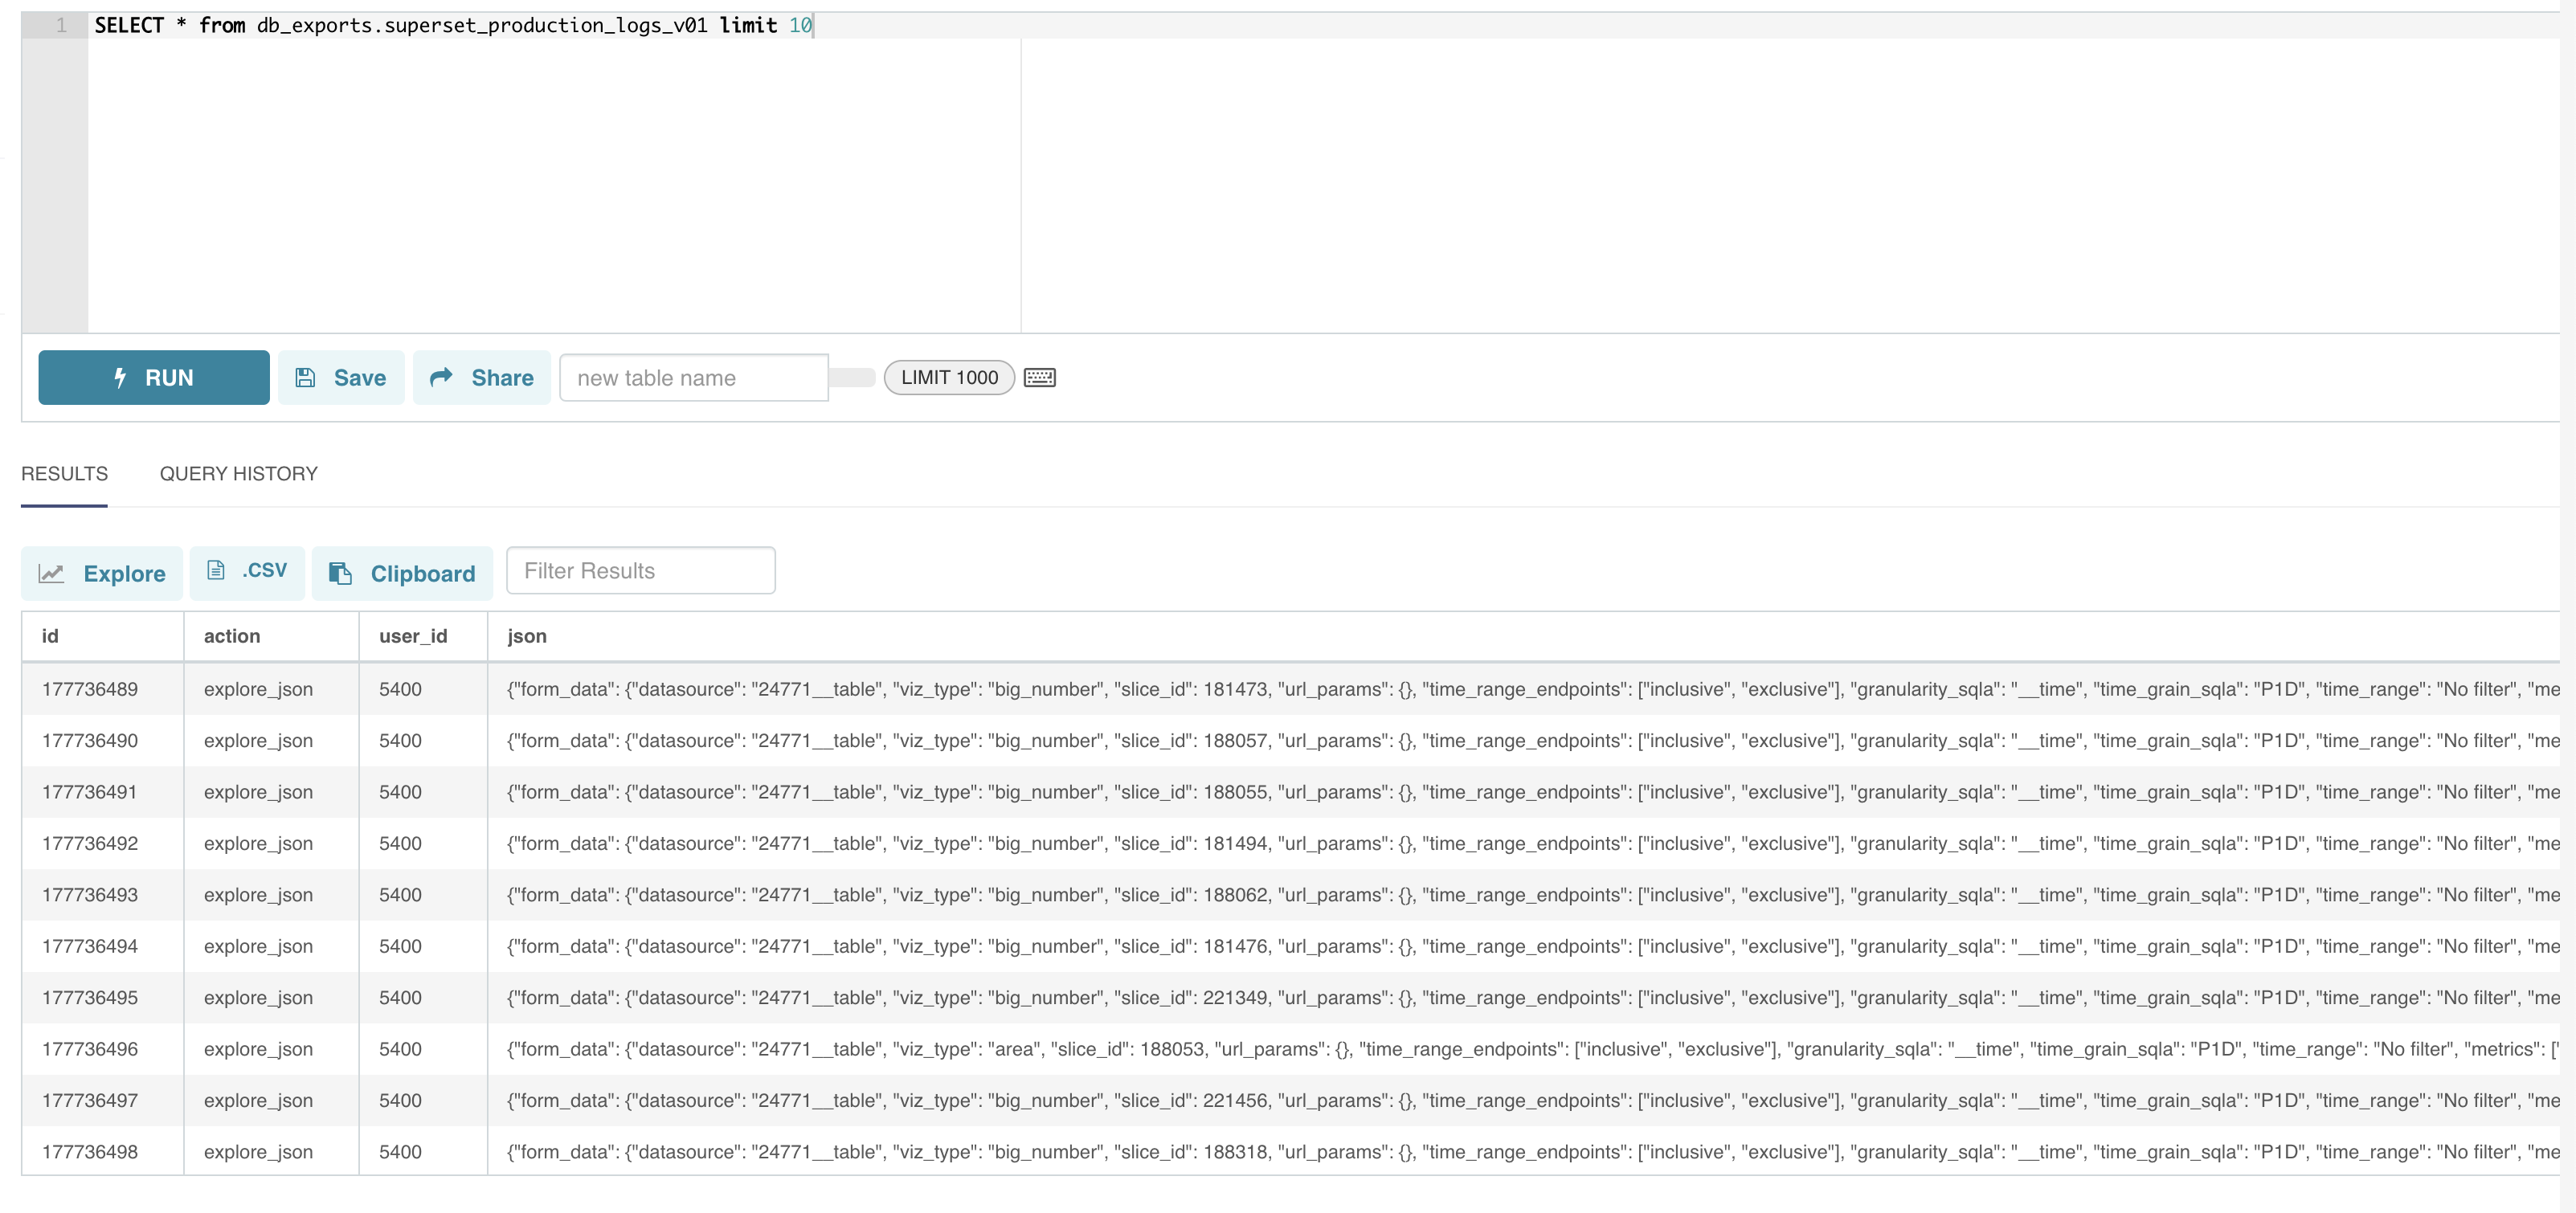The height and width of the screenshot is (1213, 2576).
Task: Switch to the QUERY HISTORY tab
Action: click(x=238, y=474)
